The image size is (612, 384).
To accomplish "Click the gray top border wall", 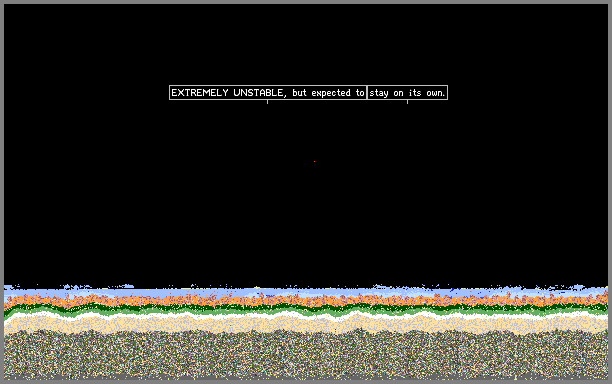I will 306,2.
